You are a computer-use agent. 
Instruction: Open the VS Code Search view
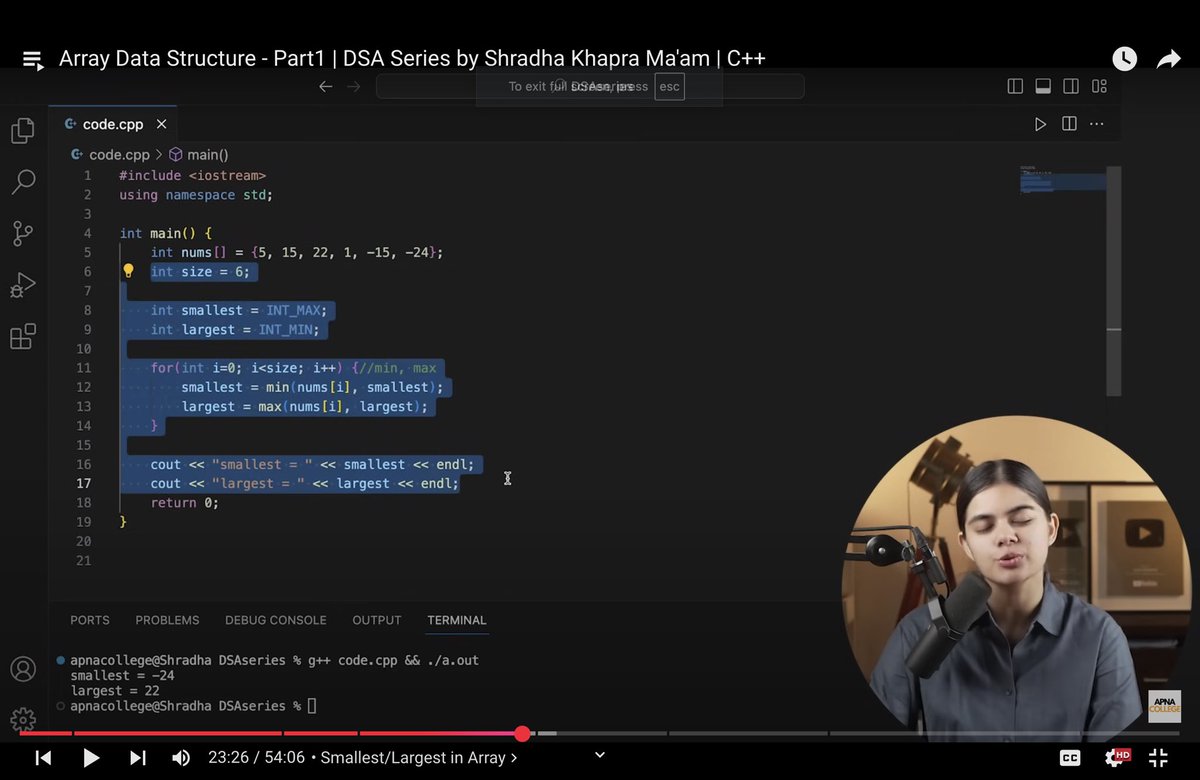pyautogui.click(x=23, y=182)
